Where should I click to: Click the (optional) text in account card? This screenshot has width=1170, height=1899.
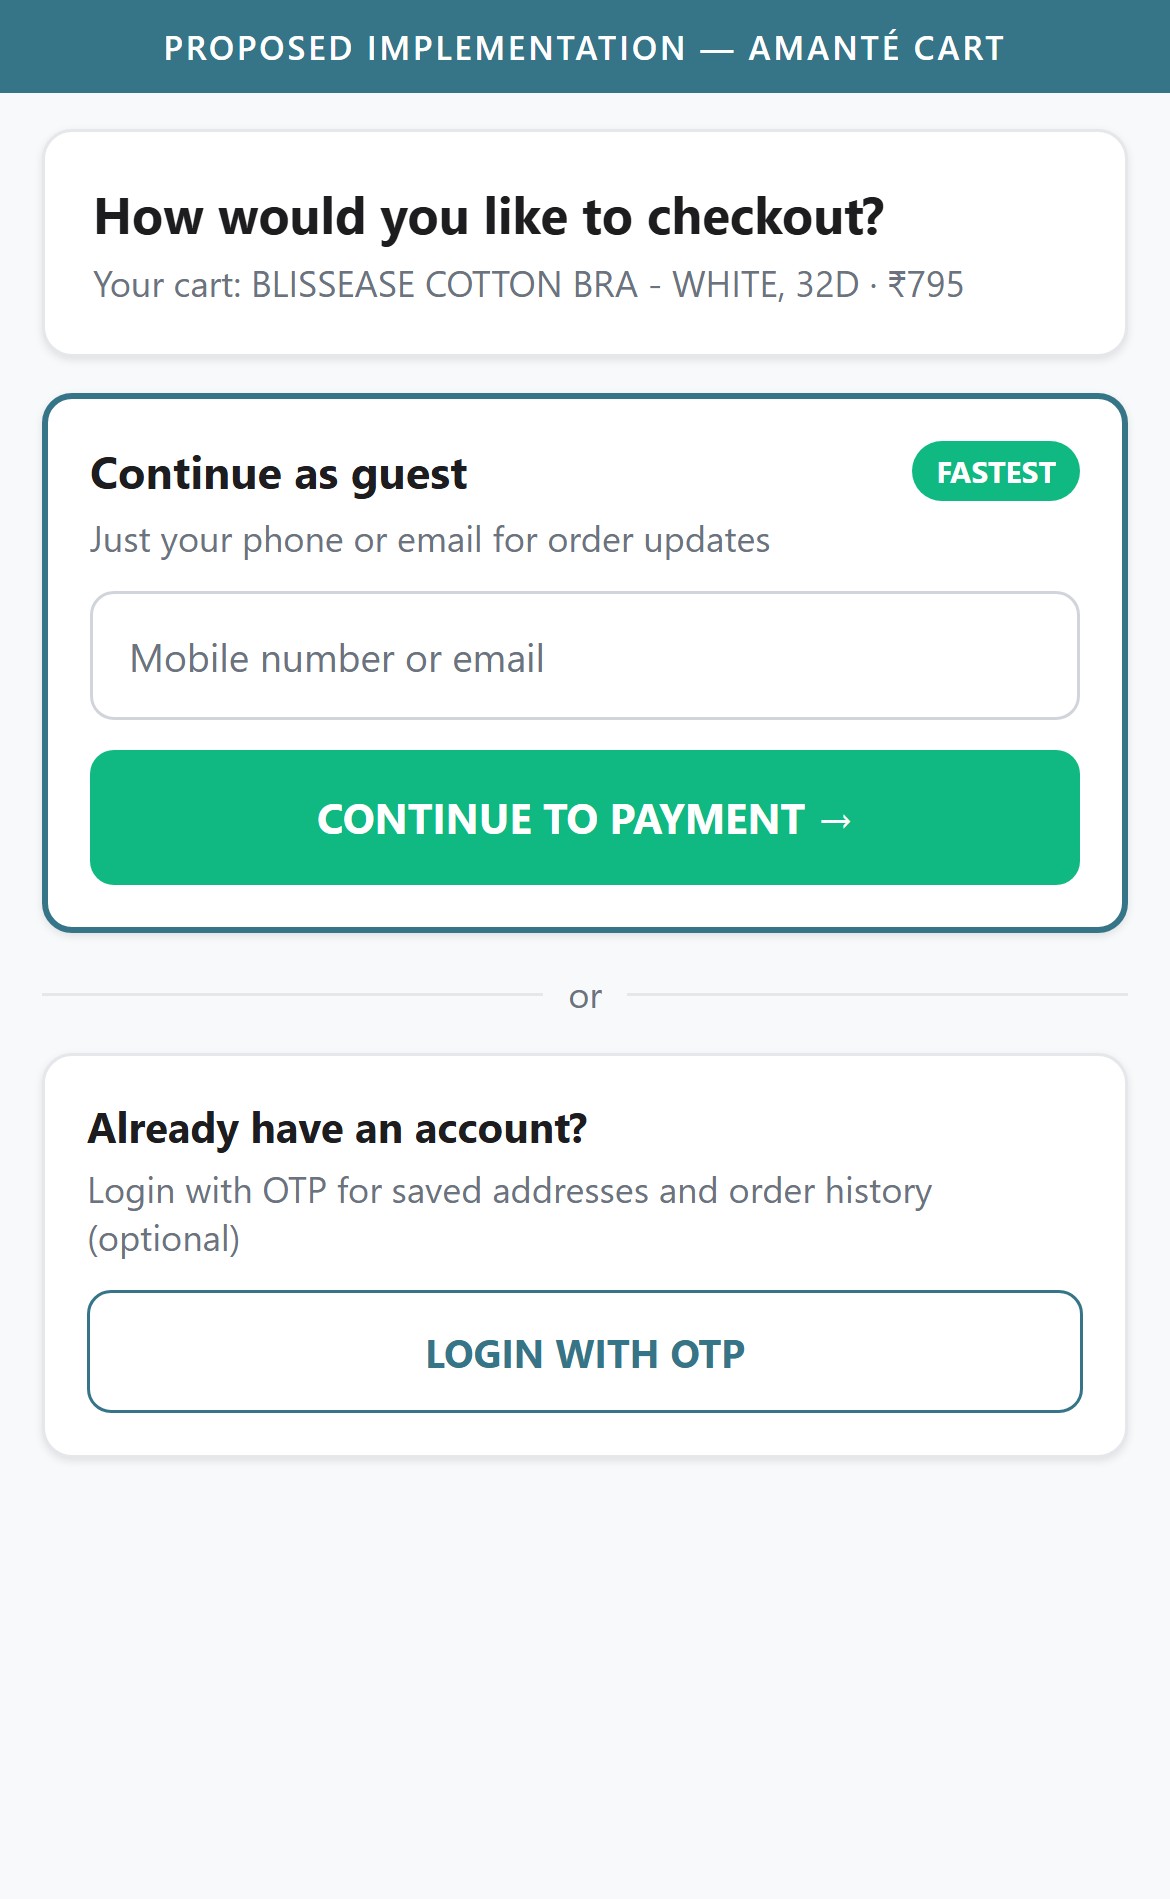tap(164, 1240)
